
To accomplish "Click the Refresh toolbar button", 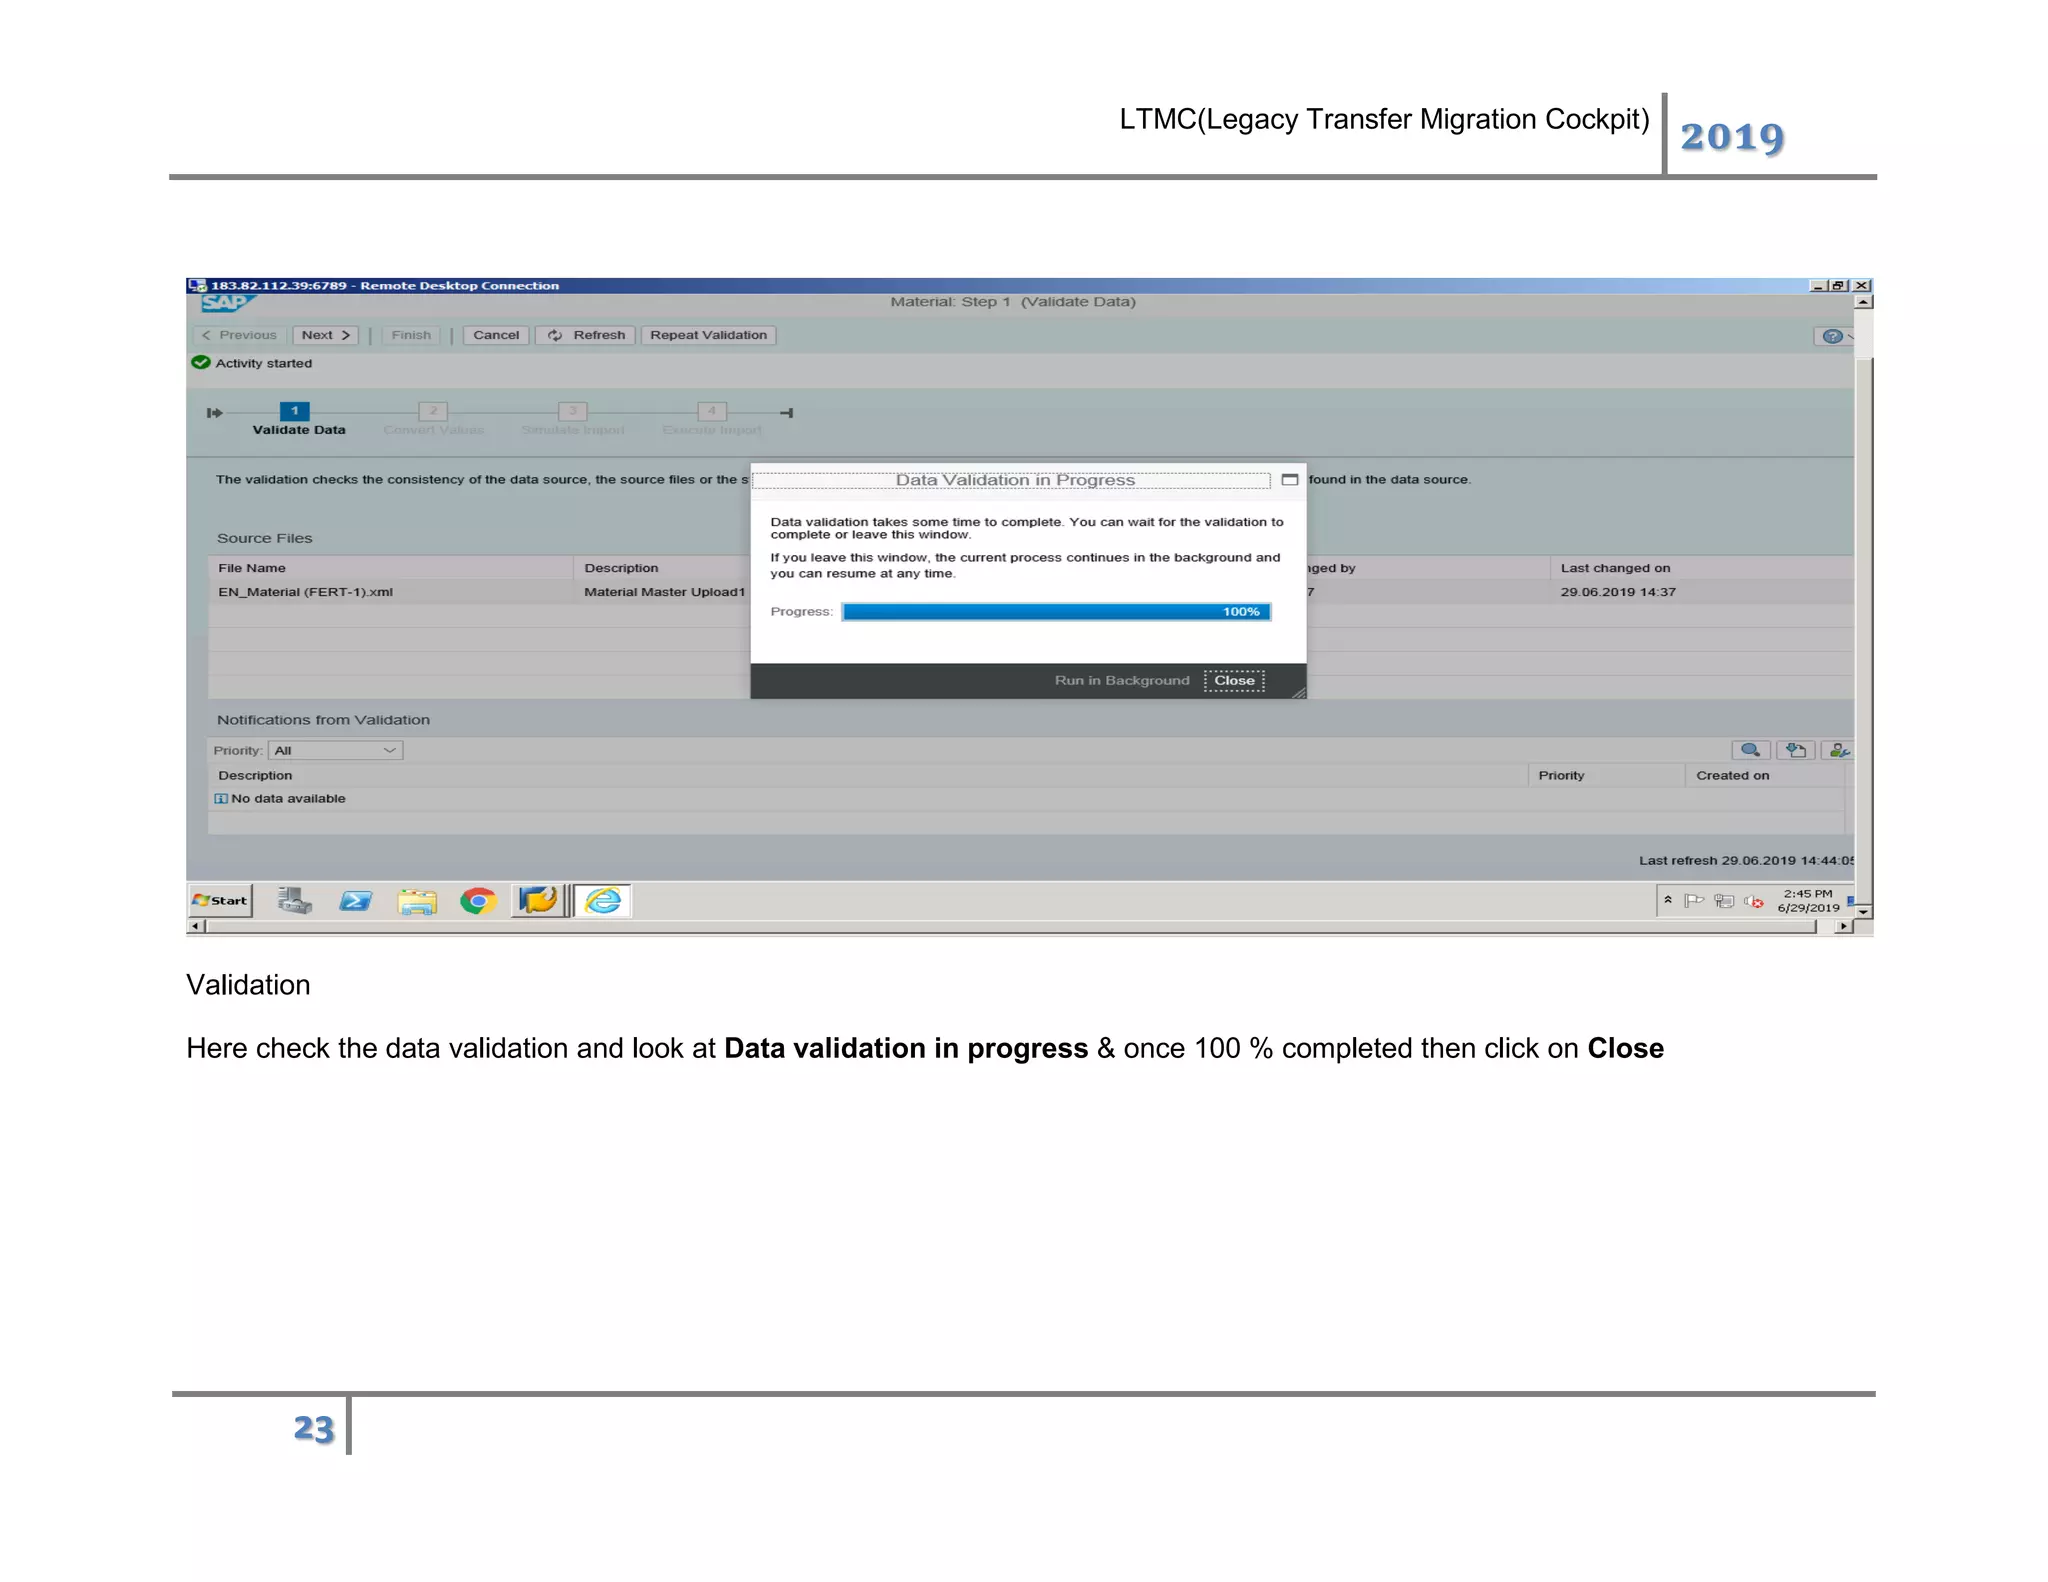I will pos(586,335).
